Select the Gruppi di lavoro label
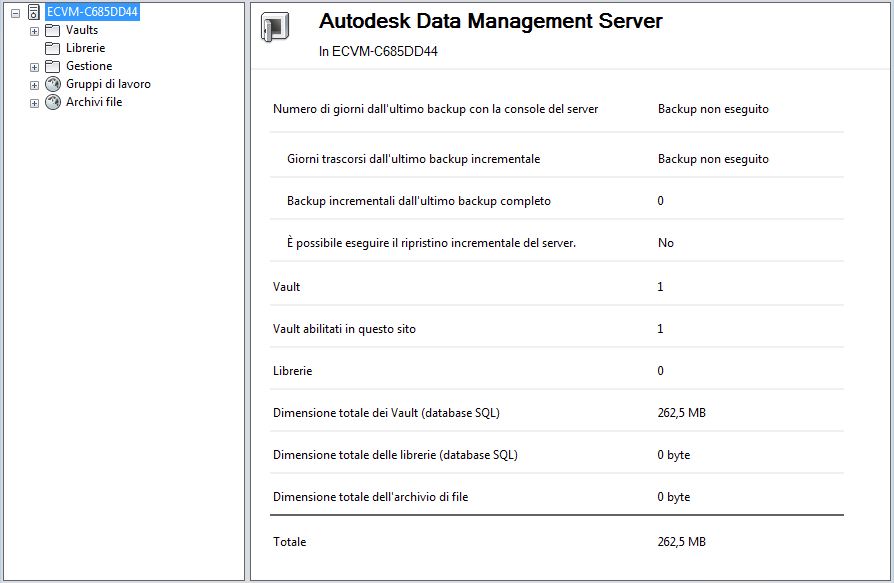 point(108,84)
